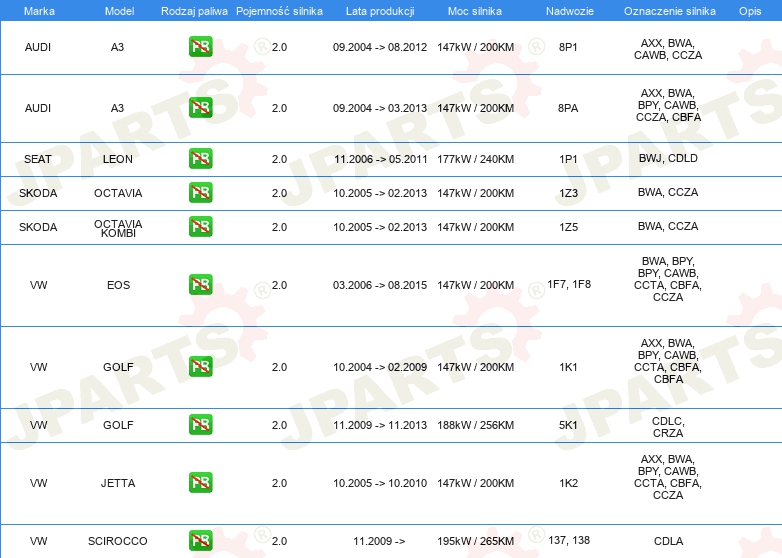Select the fuel type icon in the VW Scirocco row
The height and width of the screenshot is (558, 782).
click(x=200, y=541)
